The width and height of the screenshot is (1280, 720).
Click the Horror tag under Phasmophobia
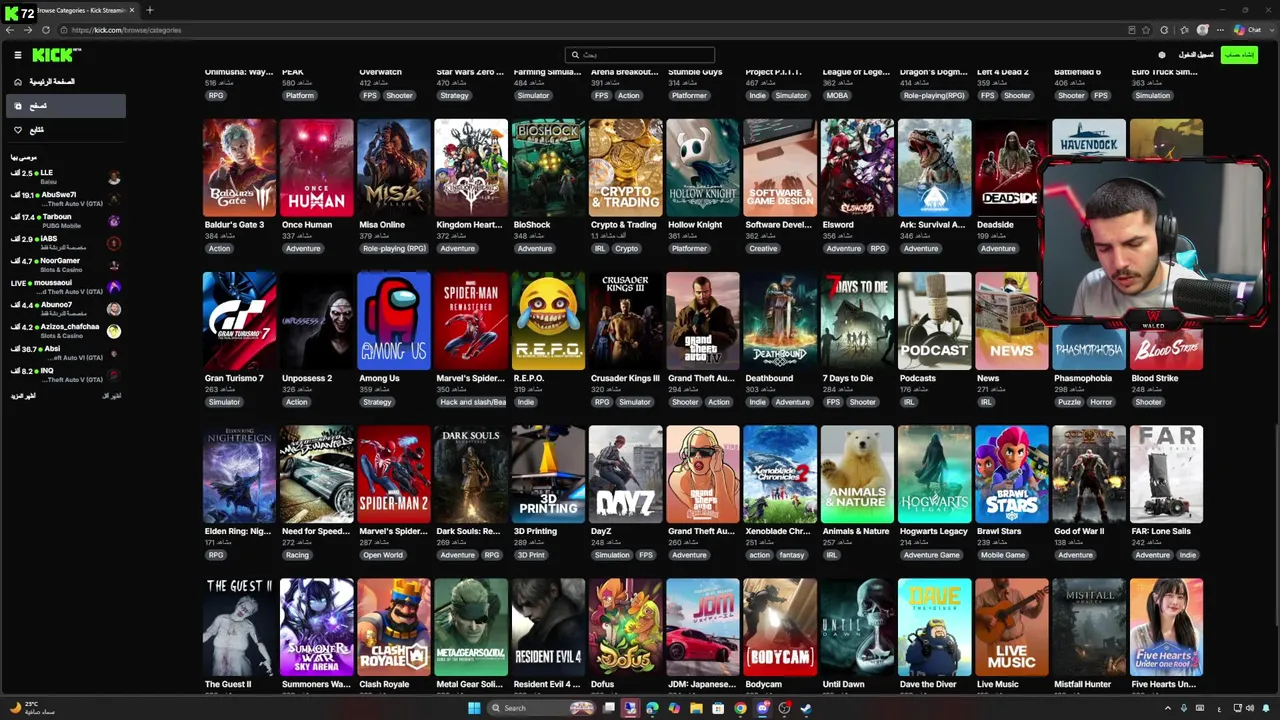[1101, 402]
